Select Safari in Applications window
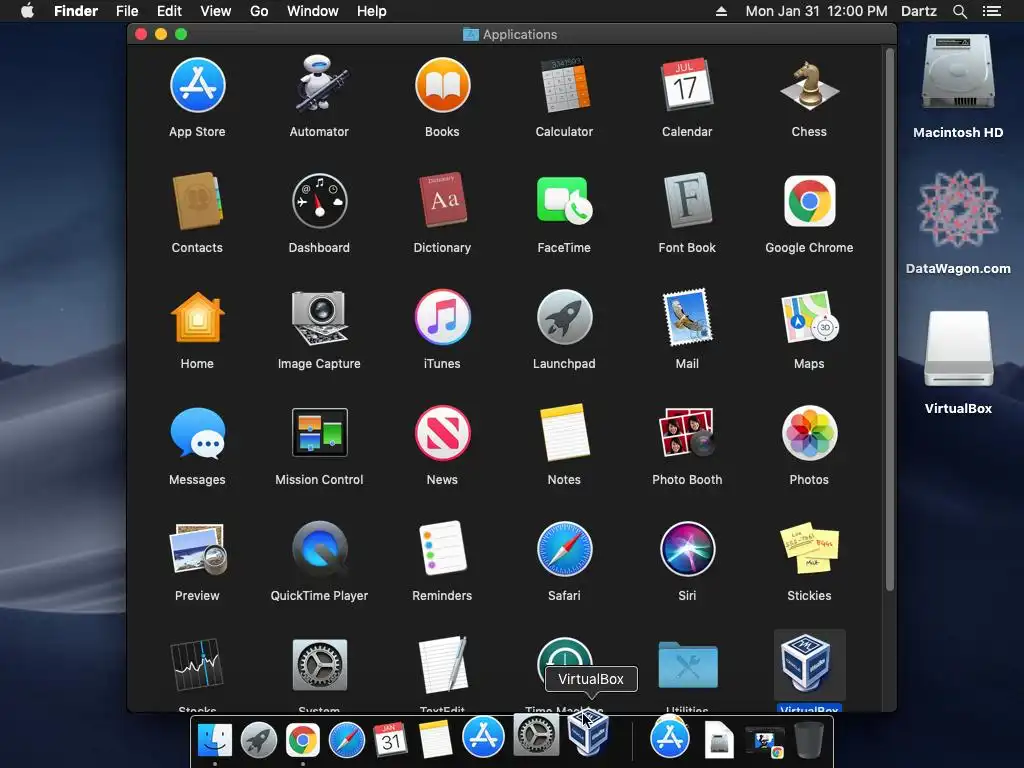 (564, 549)
